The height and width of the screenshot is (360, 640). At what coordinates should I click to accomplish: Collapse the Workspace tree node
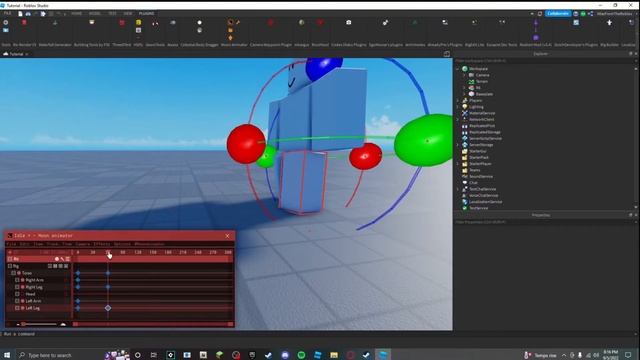pyautogui.click(x=458, y=69)
